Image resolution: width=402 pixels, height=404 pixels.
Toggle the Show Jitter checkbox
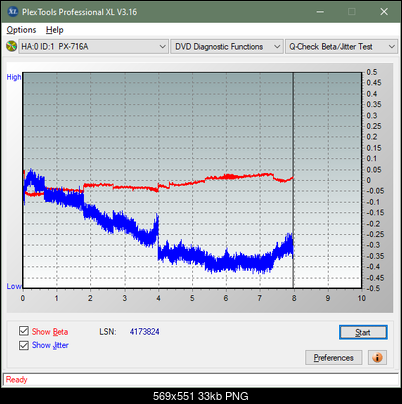24,345
